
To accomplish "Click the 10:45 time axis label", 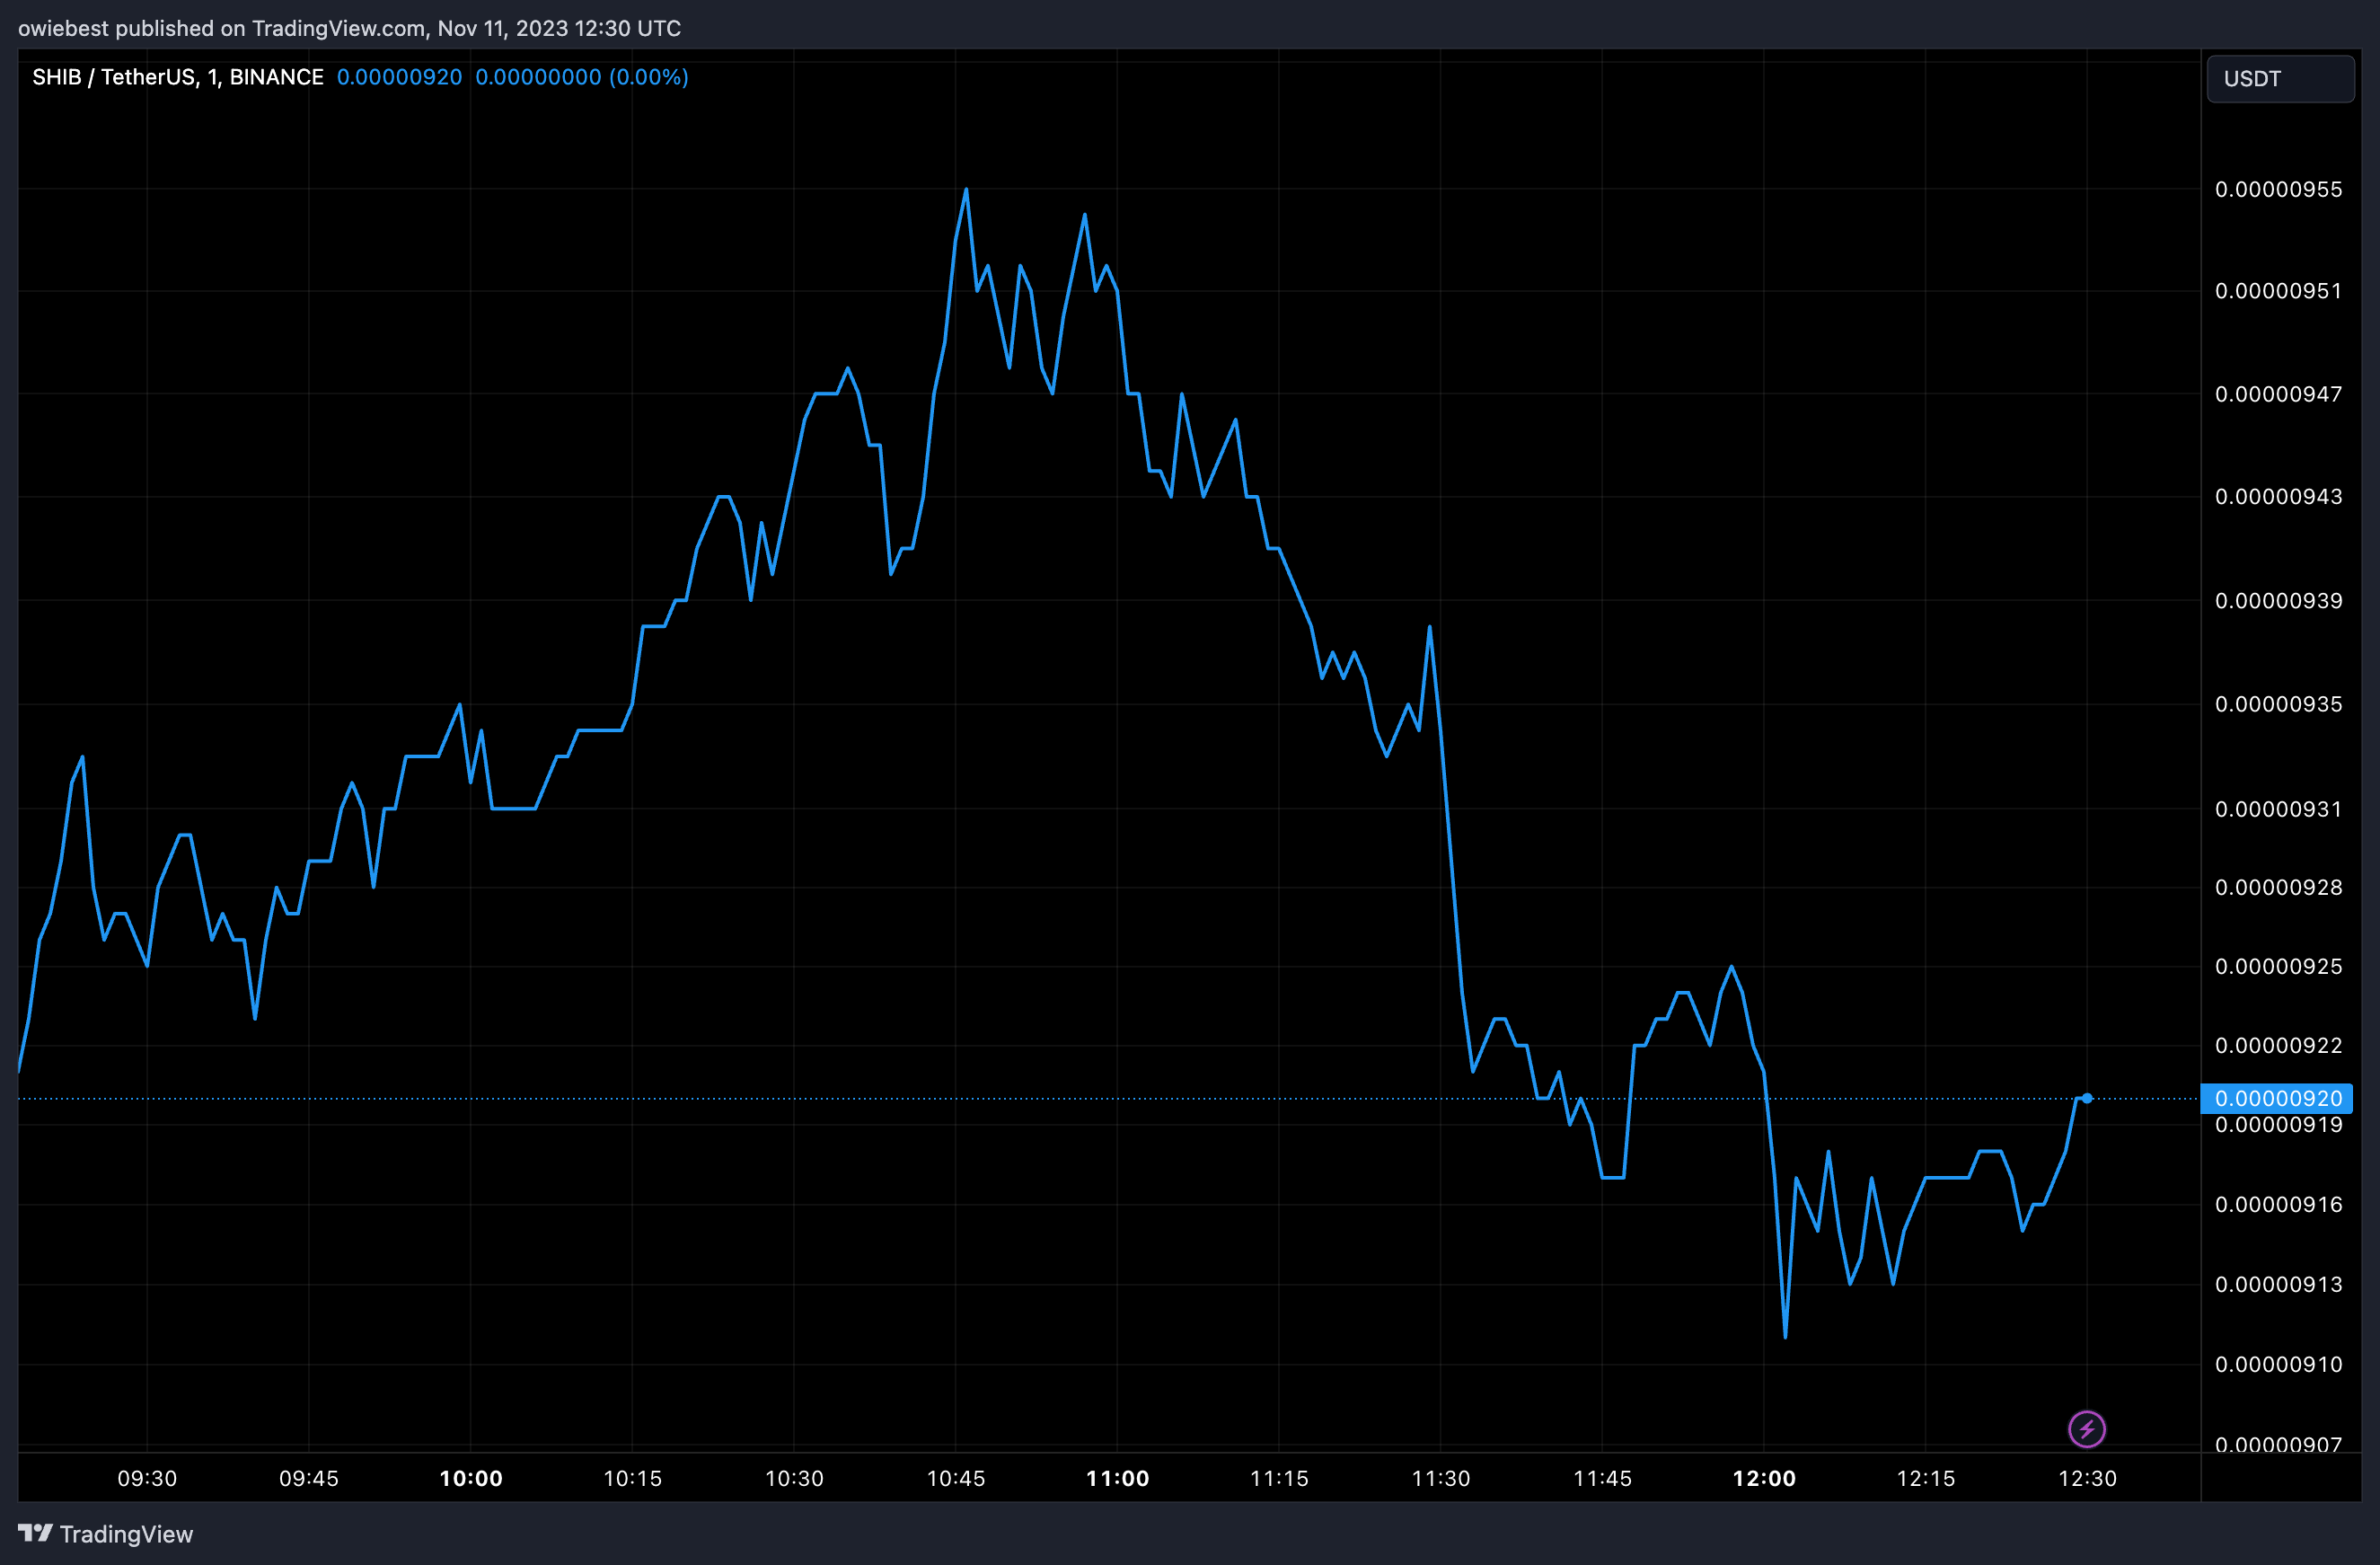I will tap(956, 1478).
